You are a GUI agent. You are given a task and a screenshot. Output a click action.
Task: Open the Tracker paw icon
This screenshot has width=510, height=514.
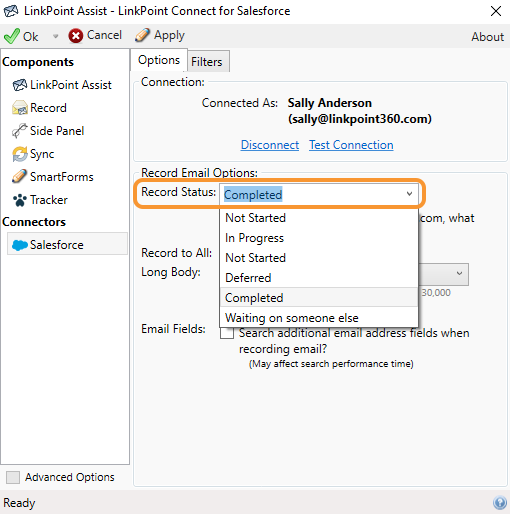(x=20, y=200)
